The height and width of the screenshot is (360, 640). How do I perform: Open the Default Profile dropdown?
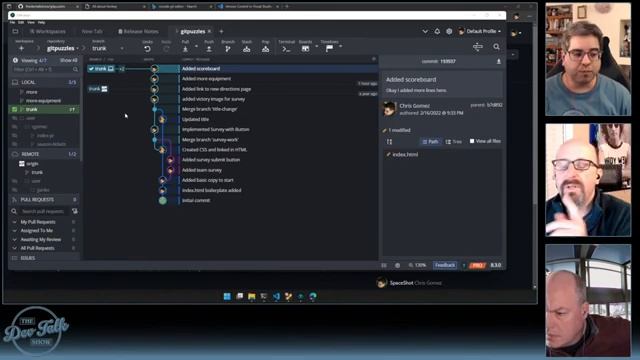click(480, 31)
